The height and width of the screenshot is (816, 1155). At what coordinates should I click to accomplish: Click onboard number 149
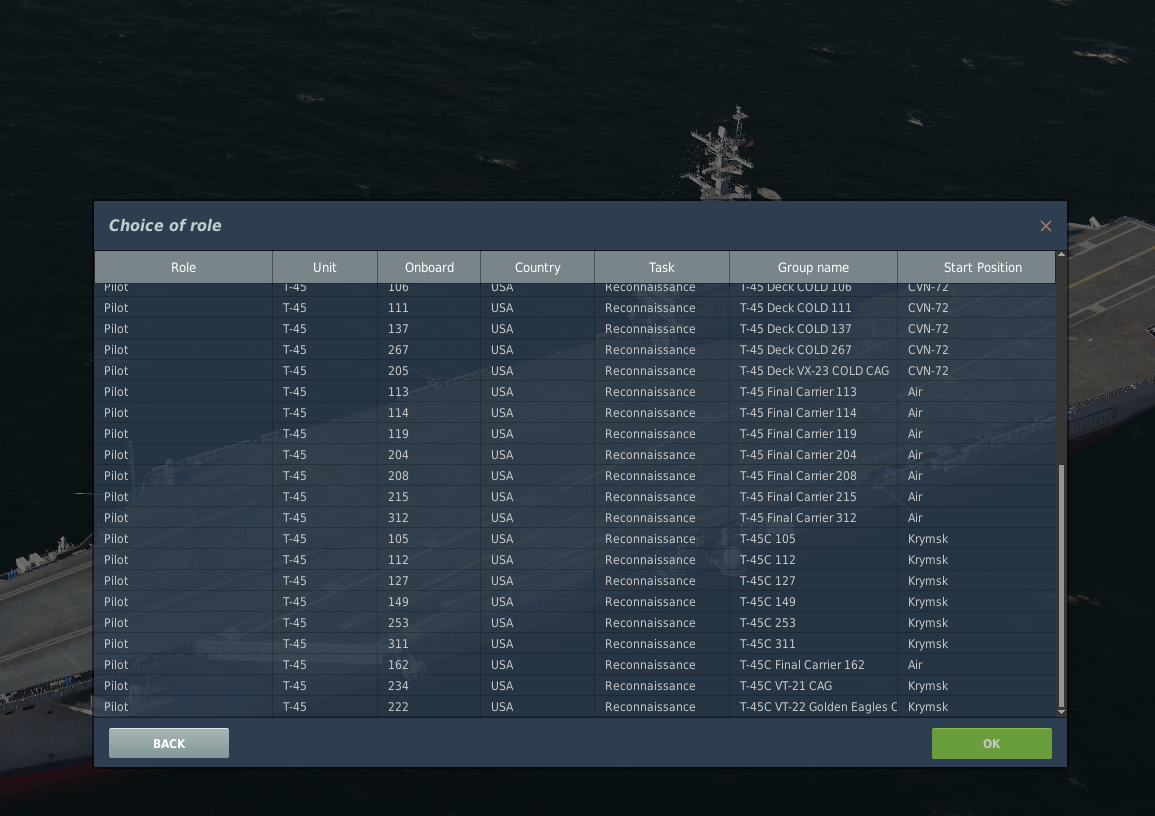click(x=398, y=602)
